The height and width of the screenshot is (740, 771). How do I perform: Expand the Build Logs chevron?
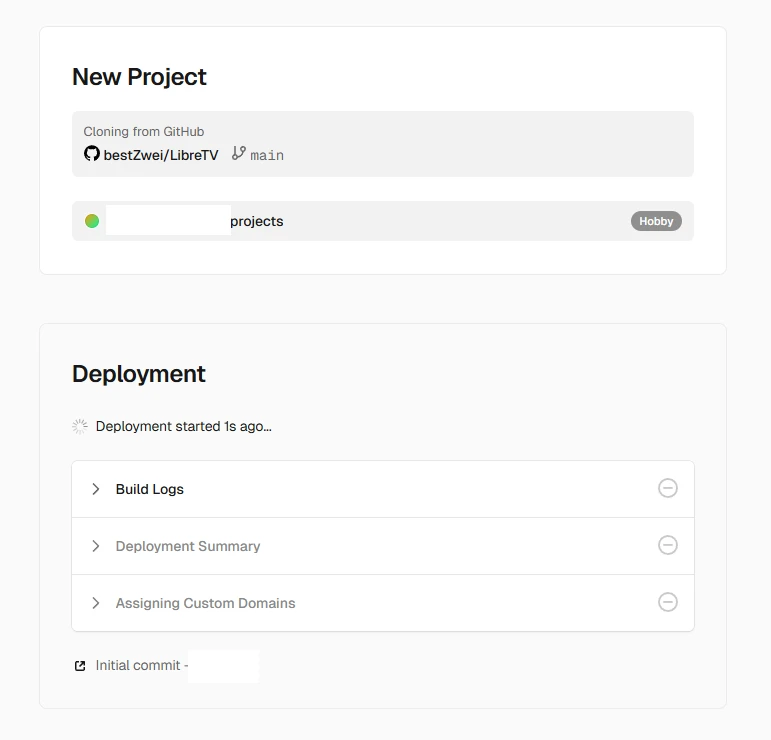coord(96,489)
